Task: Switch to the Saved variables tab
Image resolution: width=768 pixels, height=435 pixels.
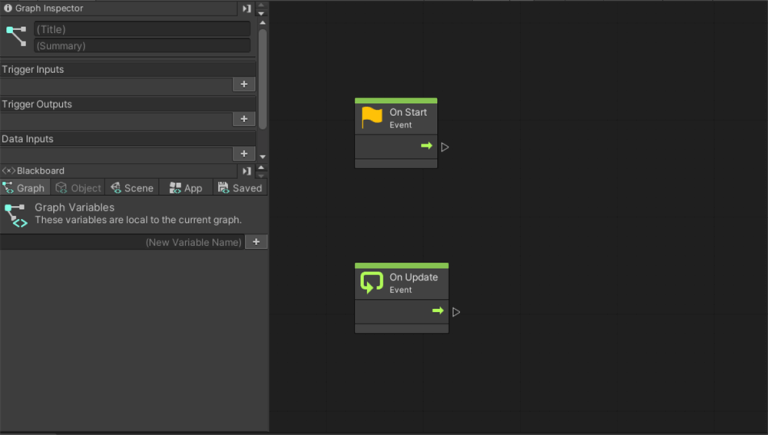Action: 240,188
